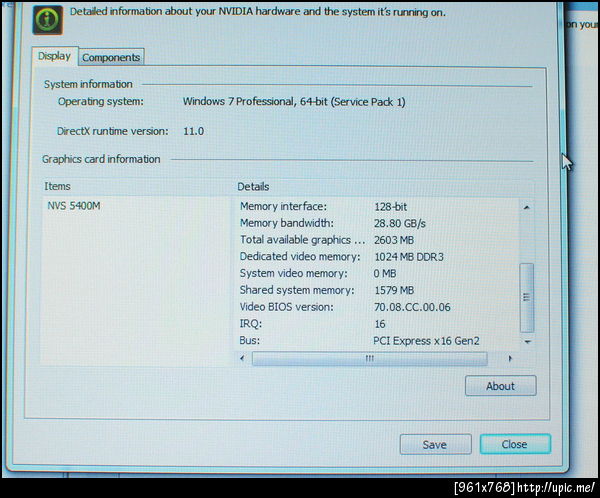
Task: Click the horizontal scroll right arrow
Action: coord(510,359)
